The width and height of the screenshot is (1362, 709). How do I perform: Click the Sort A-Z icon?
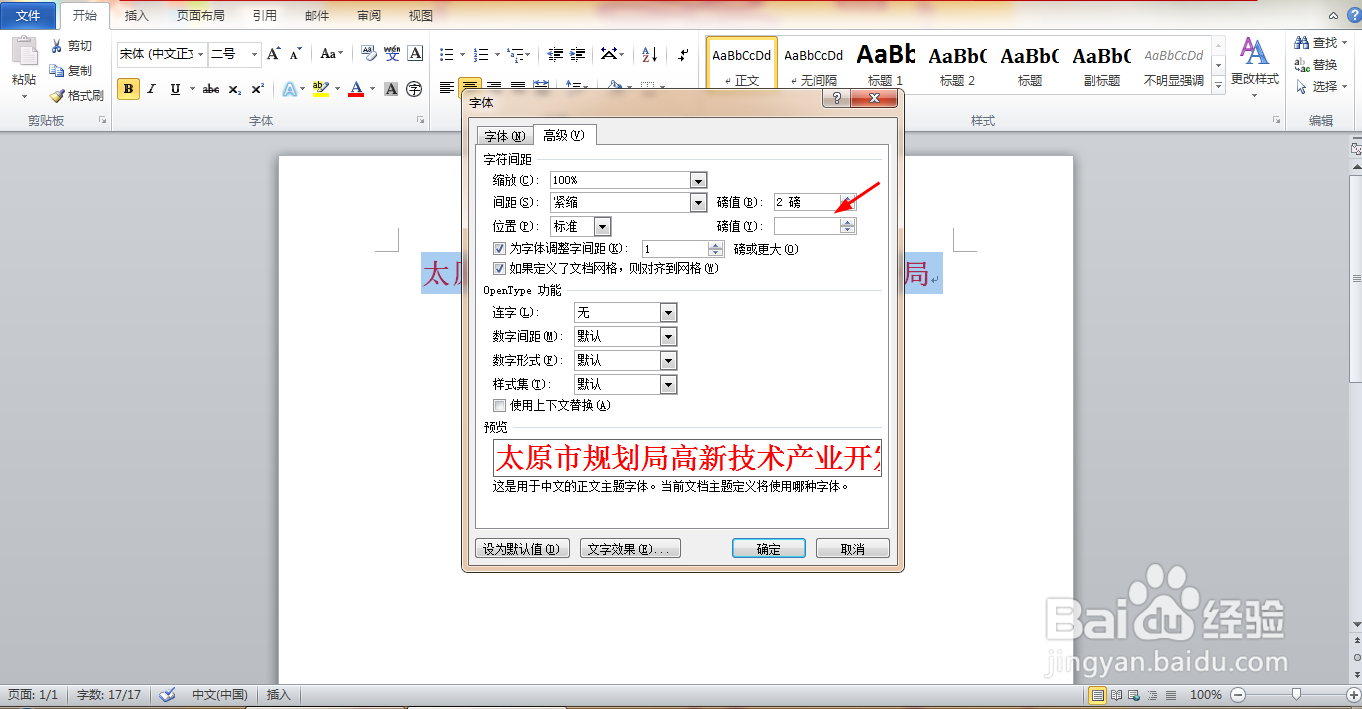click(649, 54)
